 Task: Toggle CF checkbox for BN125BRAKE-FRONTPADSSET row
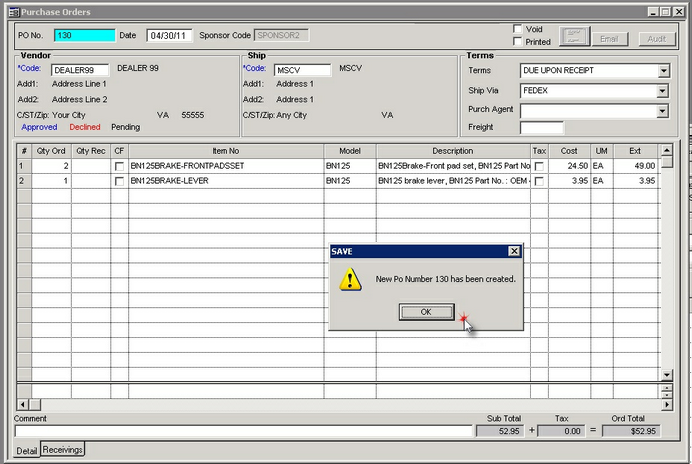[119, 166]
